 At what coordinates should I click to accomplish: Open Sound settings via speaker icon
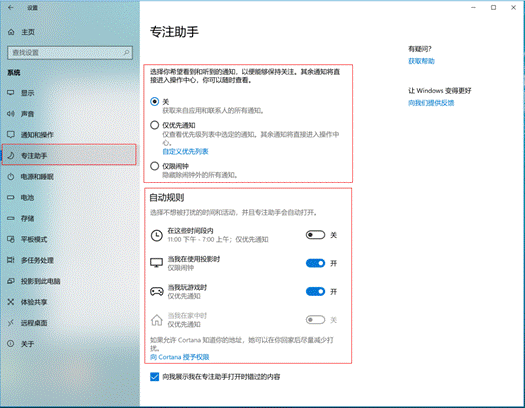11,114
